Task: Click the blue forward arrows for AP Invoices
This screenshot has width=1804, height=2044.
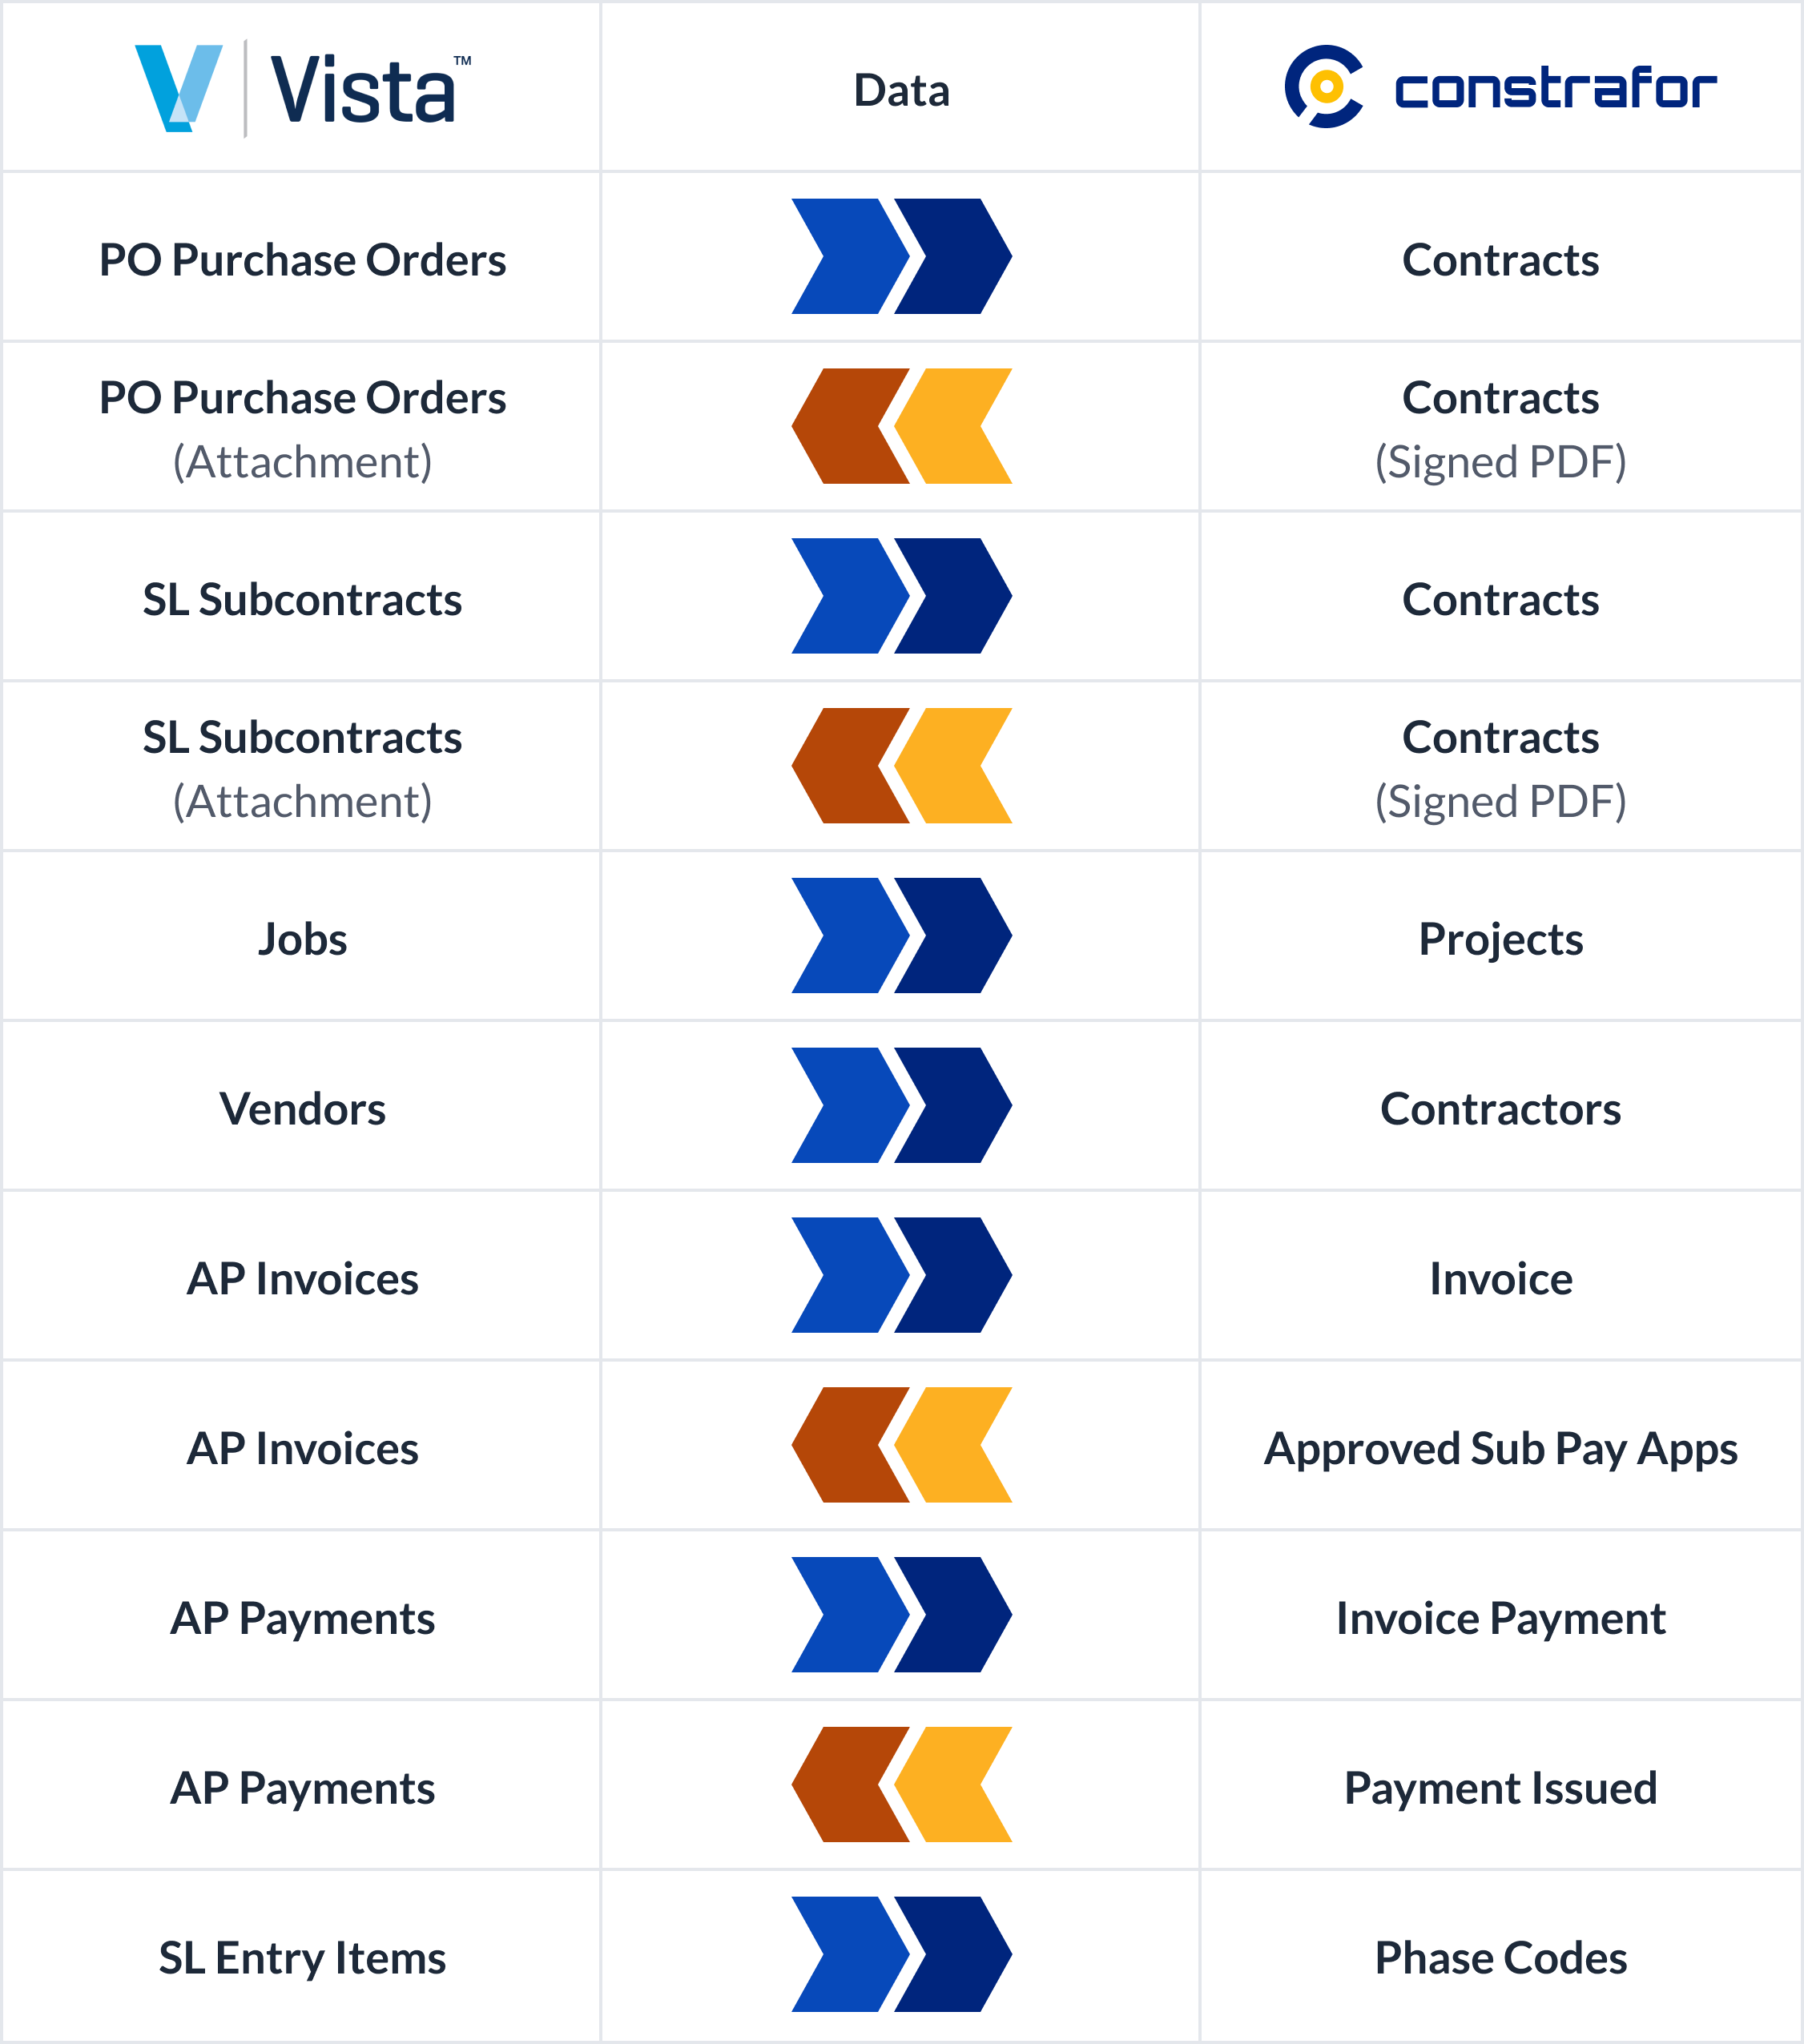Action: click(900, 1273)
